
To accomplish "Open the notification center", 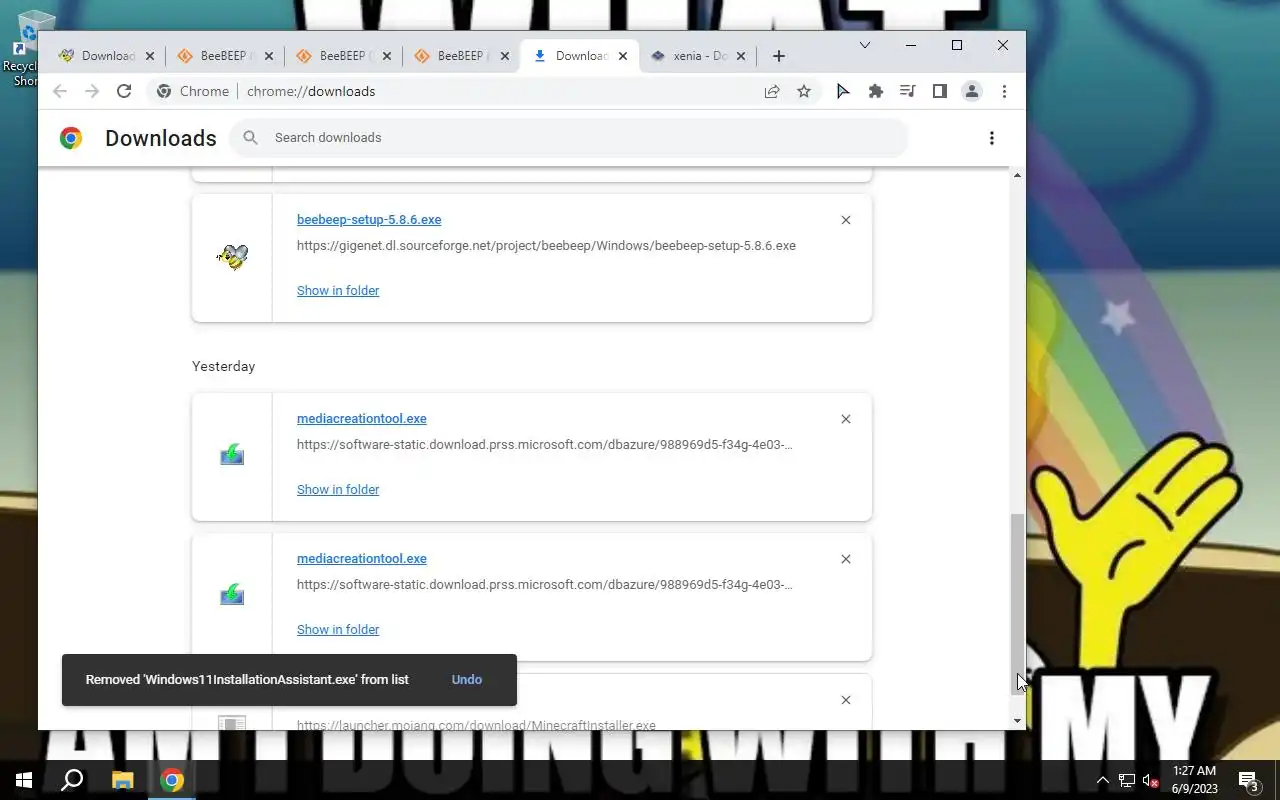I will 1248,781.
